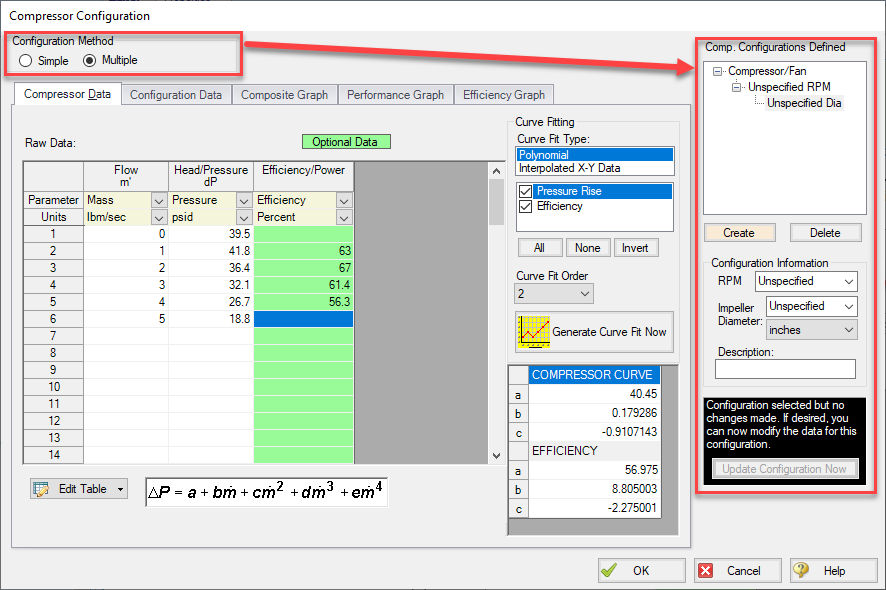Select the Simple configuration method

[x=26, y=60]
